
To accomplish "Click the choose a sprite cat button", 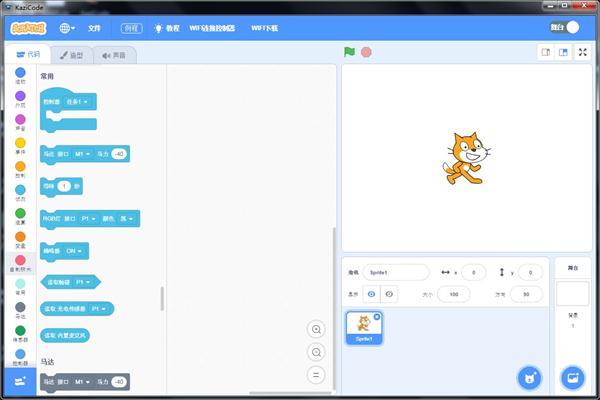I will pos(530,378).
